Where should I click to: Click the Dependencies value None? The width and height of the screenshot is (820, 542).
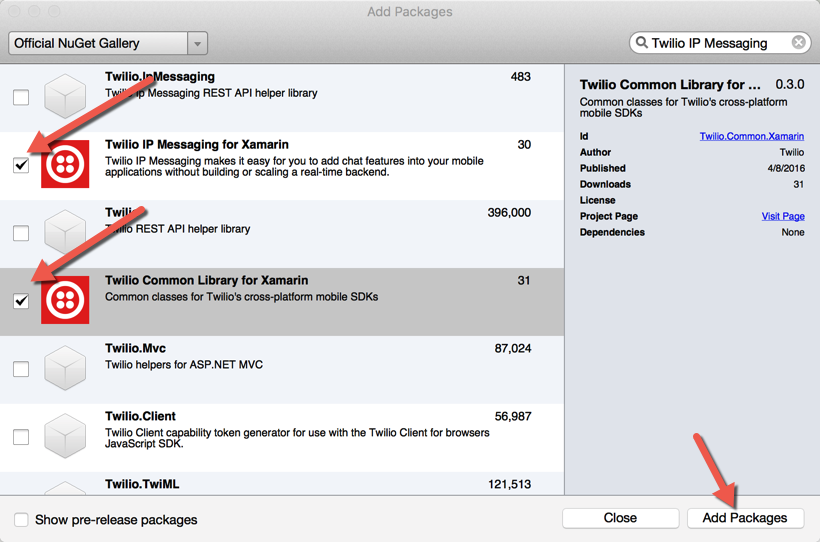pos(793,232)
